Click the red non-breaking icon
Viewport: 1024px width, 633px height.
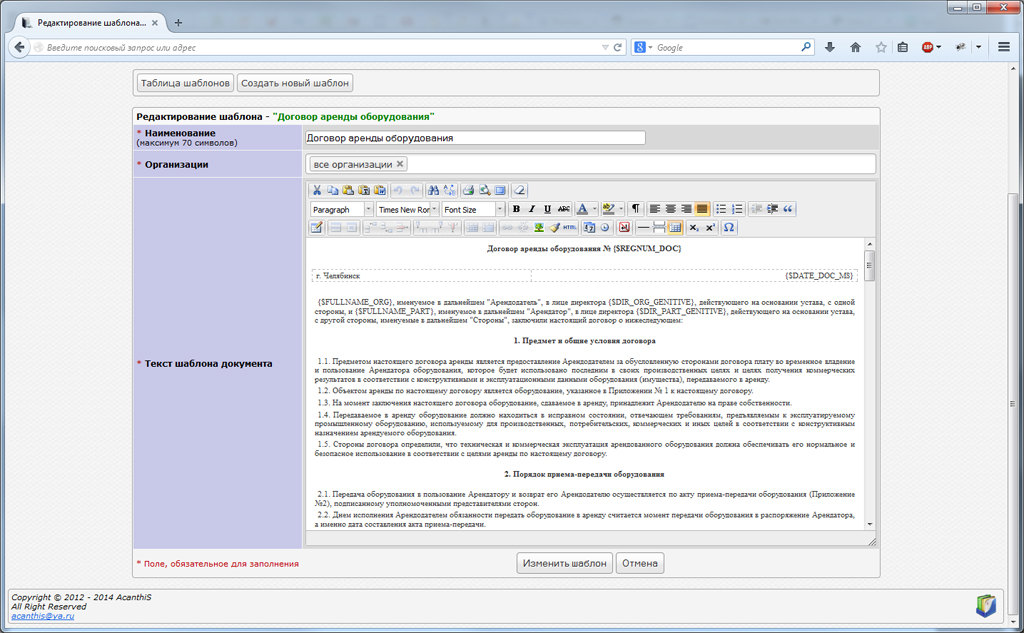pyautogui.click(x=624, y=227)
